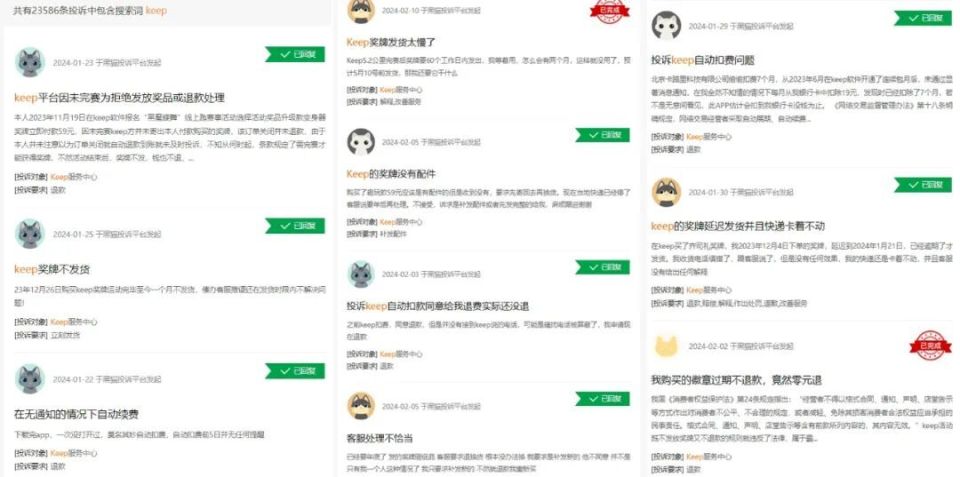Click avatar of the 2024-02-03 complaint
The width and height of the screenshot is (960, 477).
(x=361, y=274)
